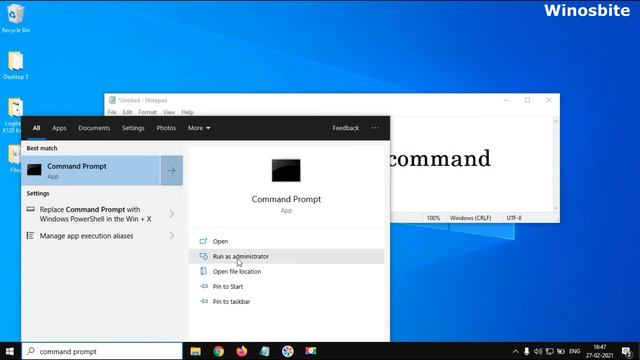Screen dimensions: 640x360
Task: Click the Run as administrator shield icon
Action: (x=203, y=256)
